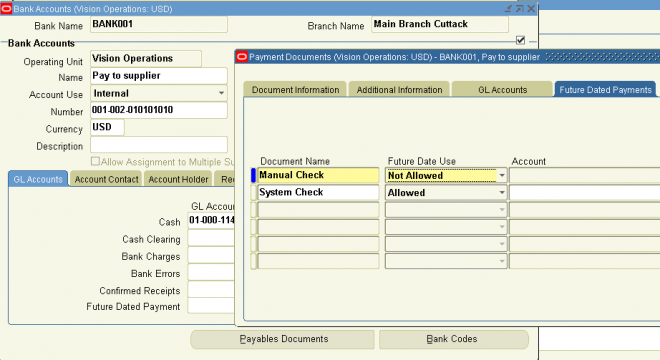This screenshot has width=660, height=360.
Task: Switch to the Document Information tab
Action: coord(295,90)
